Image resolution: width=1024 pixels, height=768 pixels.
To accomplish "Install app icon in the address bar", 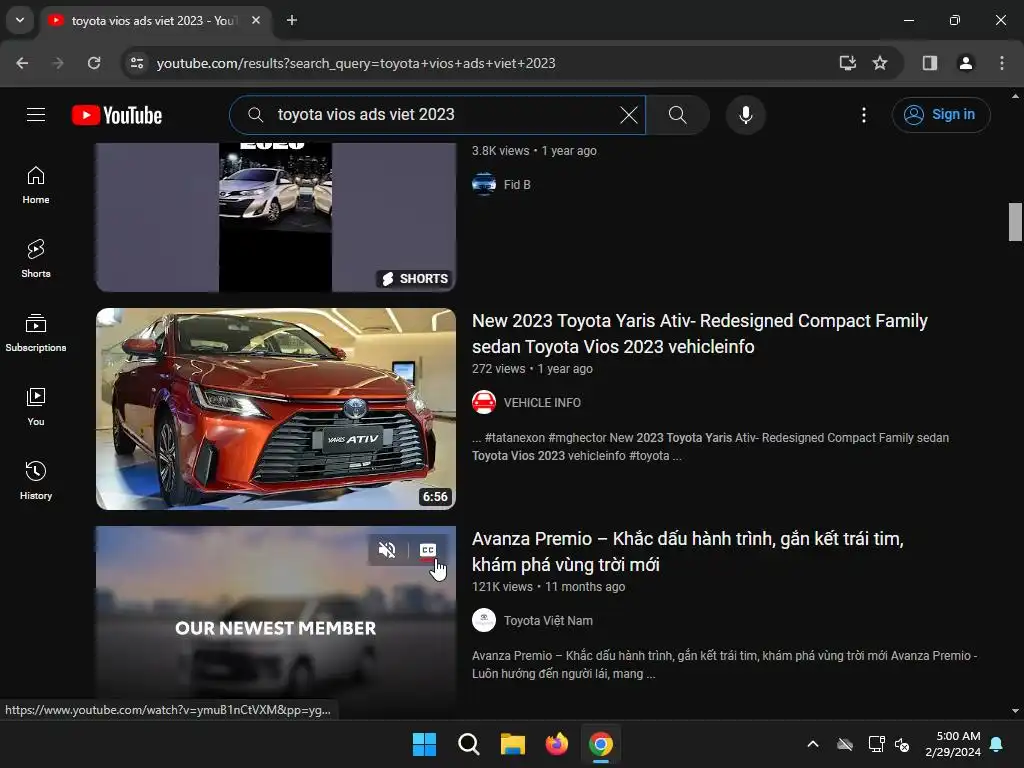I will (x=848, y=63).
